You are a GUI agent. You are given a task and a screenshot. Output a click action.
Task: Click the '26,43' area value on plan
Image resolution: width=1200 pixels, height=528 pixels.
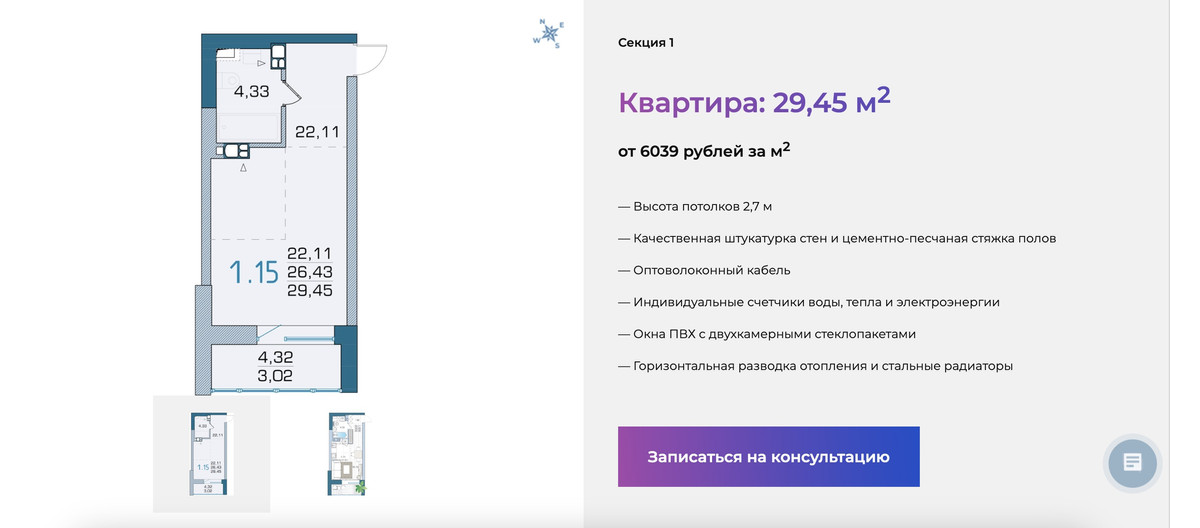[x=309, y=272]
